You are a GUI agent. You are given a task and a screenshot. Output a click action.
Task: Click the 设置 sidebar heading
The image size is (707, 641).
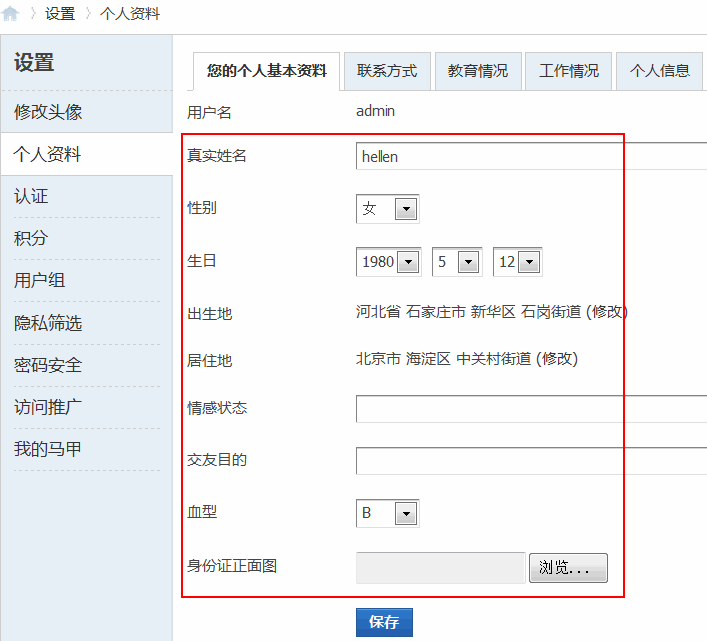[34, 62]
